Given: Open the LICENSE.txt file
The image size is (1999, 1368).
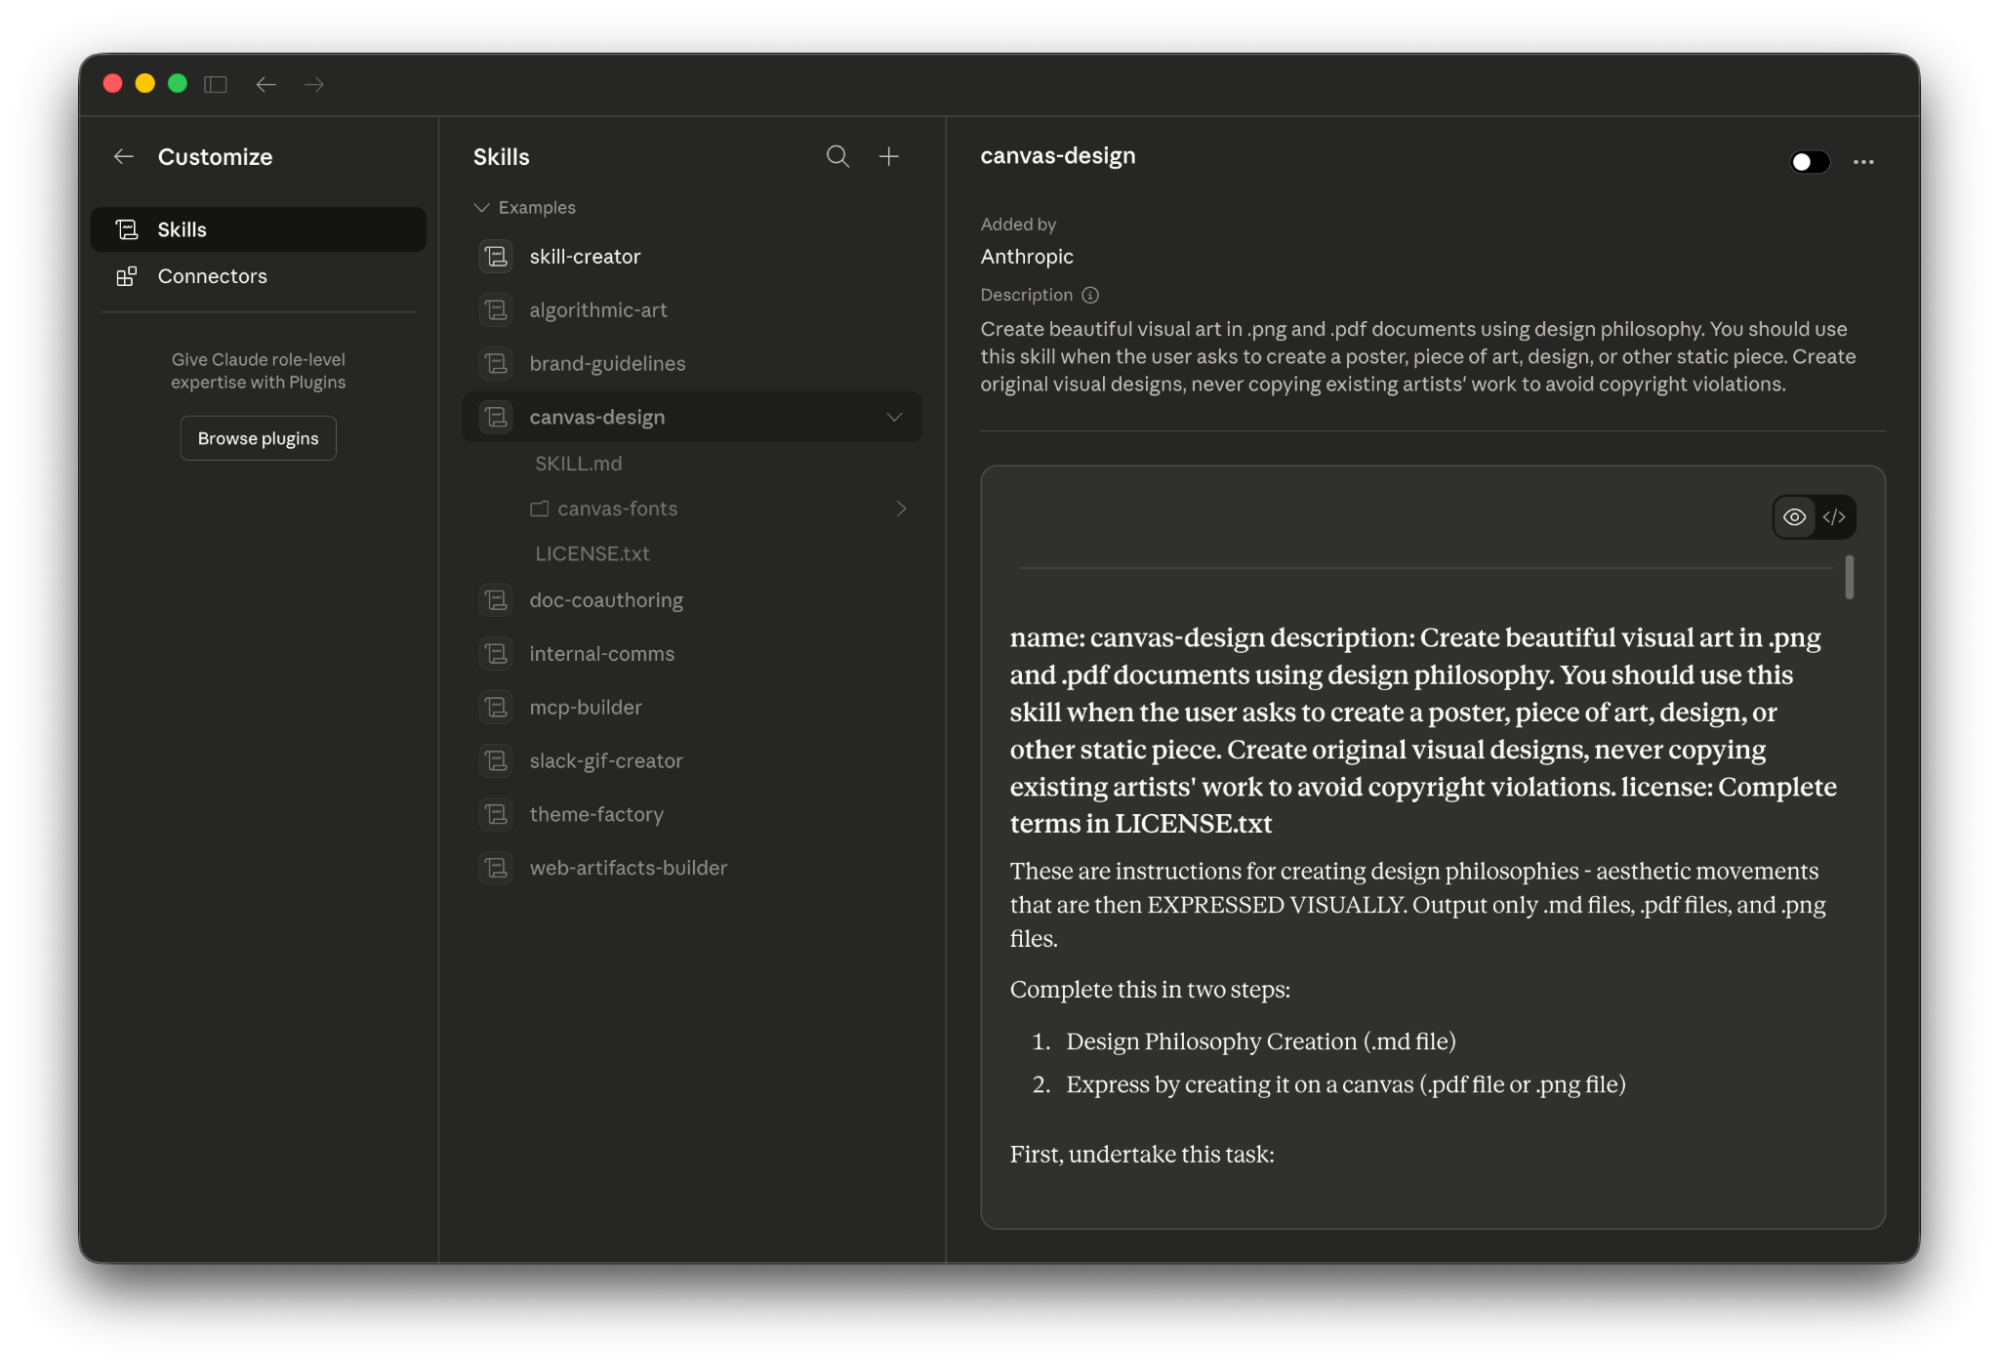Looking at the screenshot, I should coord(592,554).
